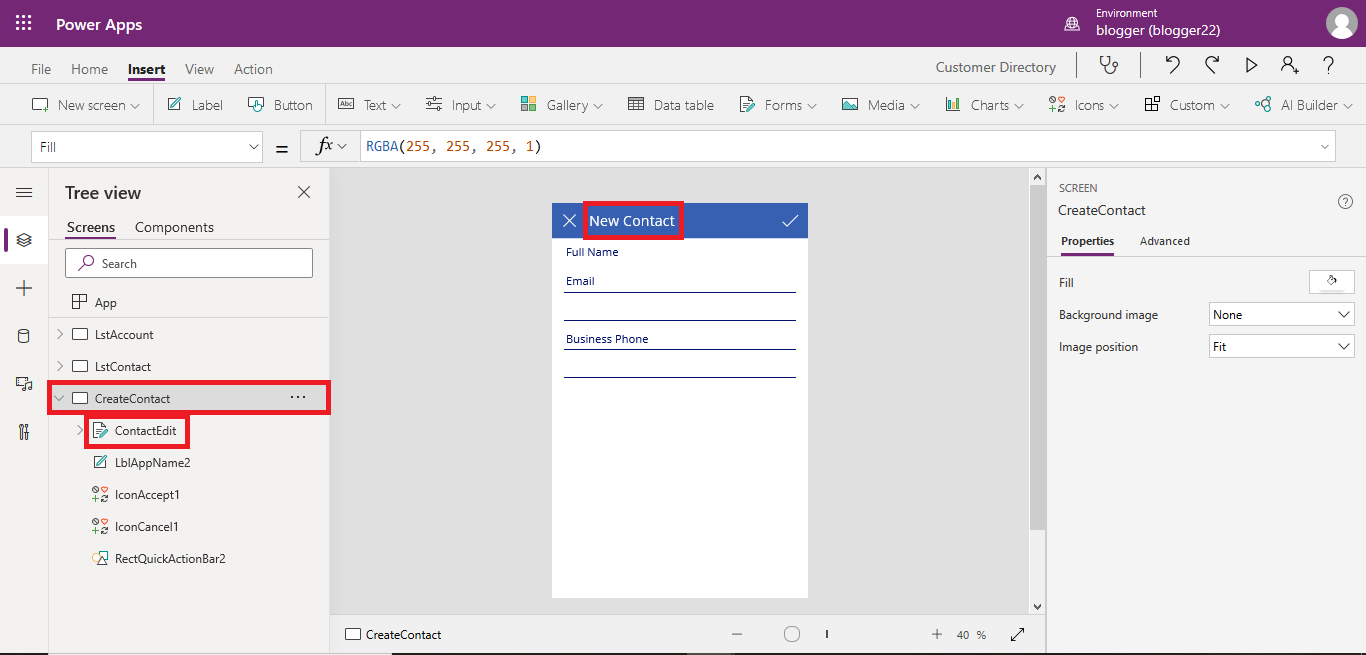Insert a Button control
This screenshot has width=1366, height=655.
click(x=280, y=105)
